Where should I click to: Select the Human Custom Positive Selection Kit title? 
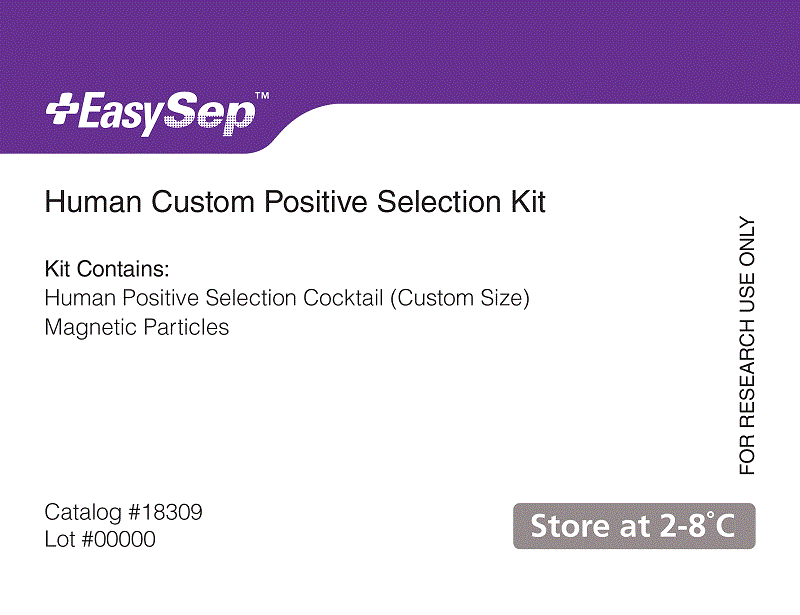295,202
